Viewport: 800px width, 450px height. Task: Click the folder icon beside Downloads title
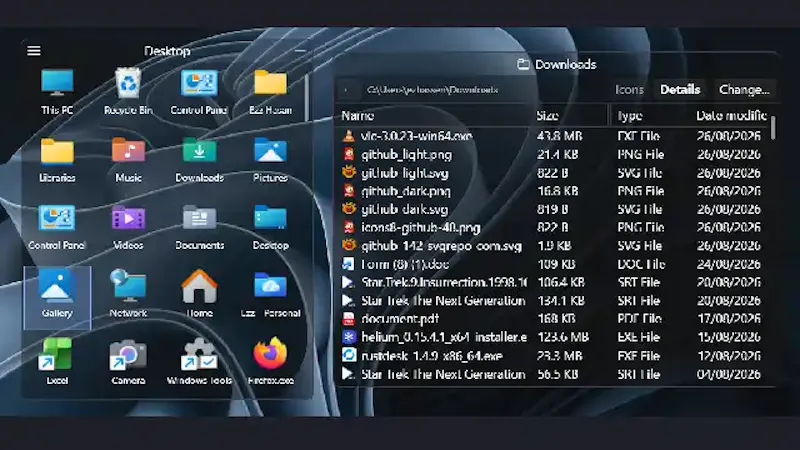(x=523, y=64)
